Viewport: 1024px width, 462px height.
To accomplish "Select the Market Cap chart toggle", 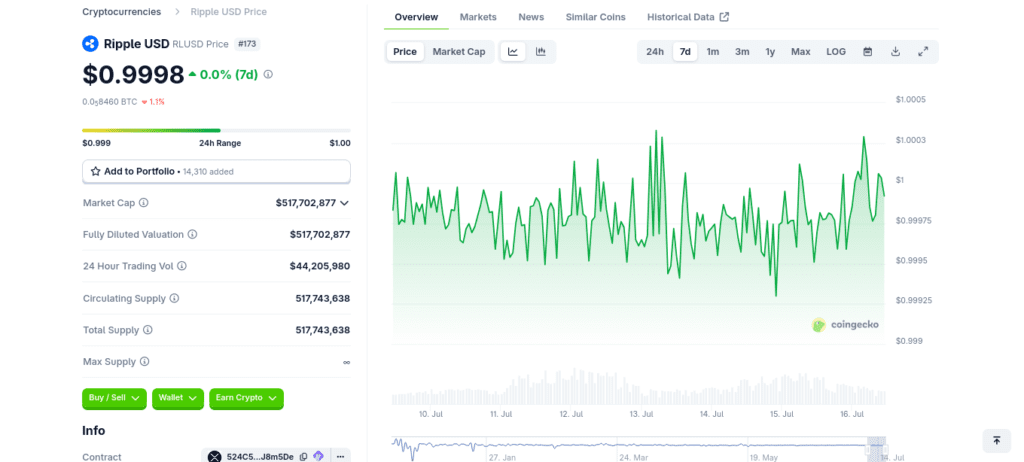I will (459, 52).
